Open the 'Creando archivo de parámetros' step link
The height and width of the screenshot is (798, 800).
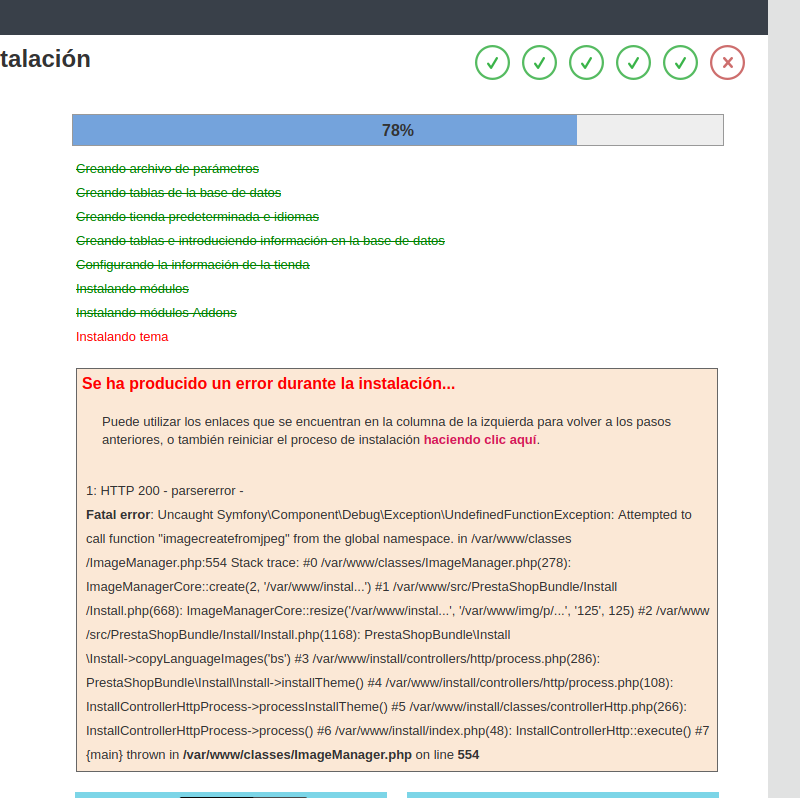pos(166,168)
